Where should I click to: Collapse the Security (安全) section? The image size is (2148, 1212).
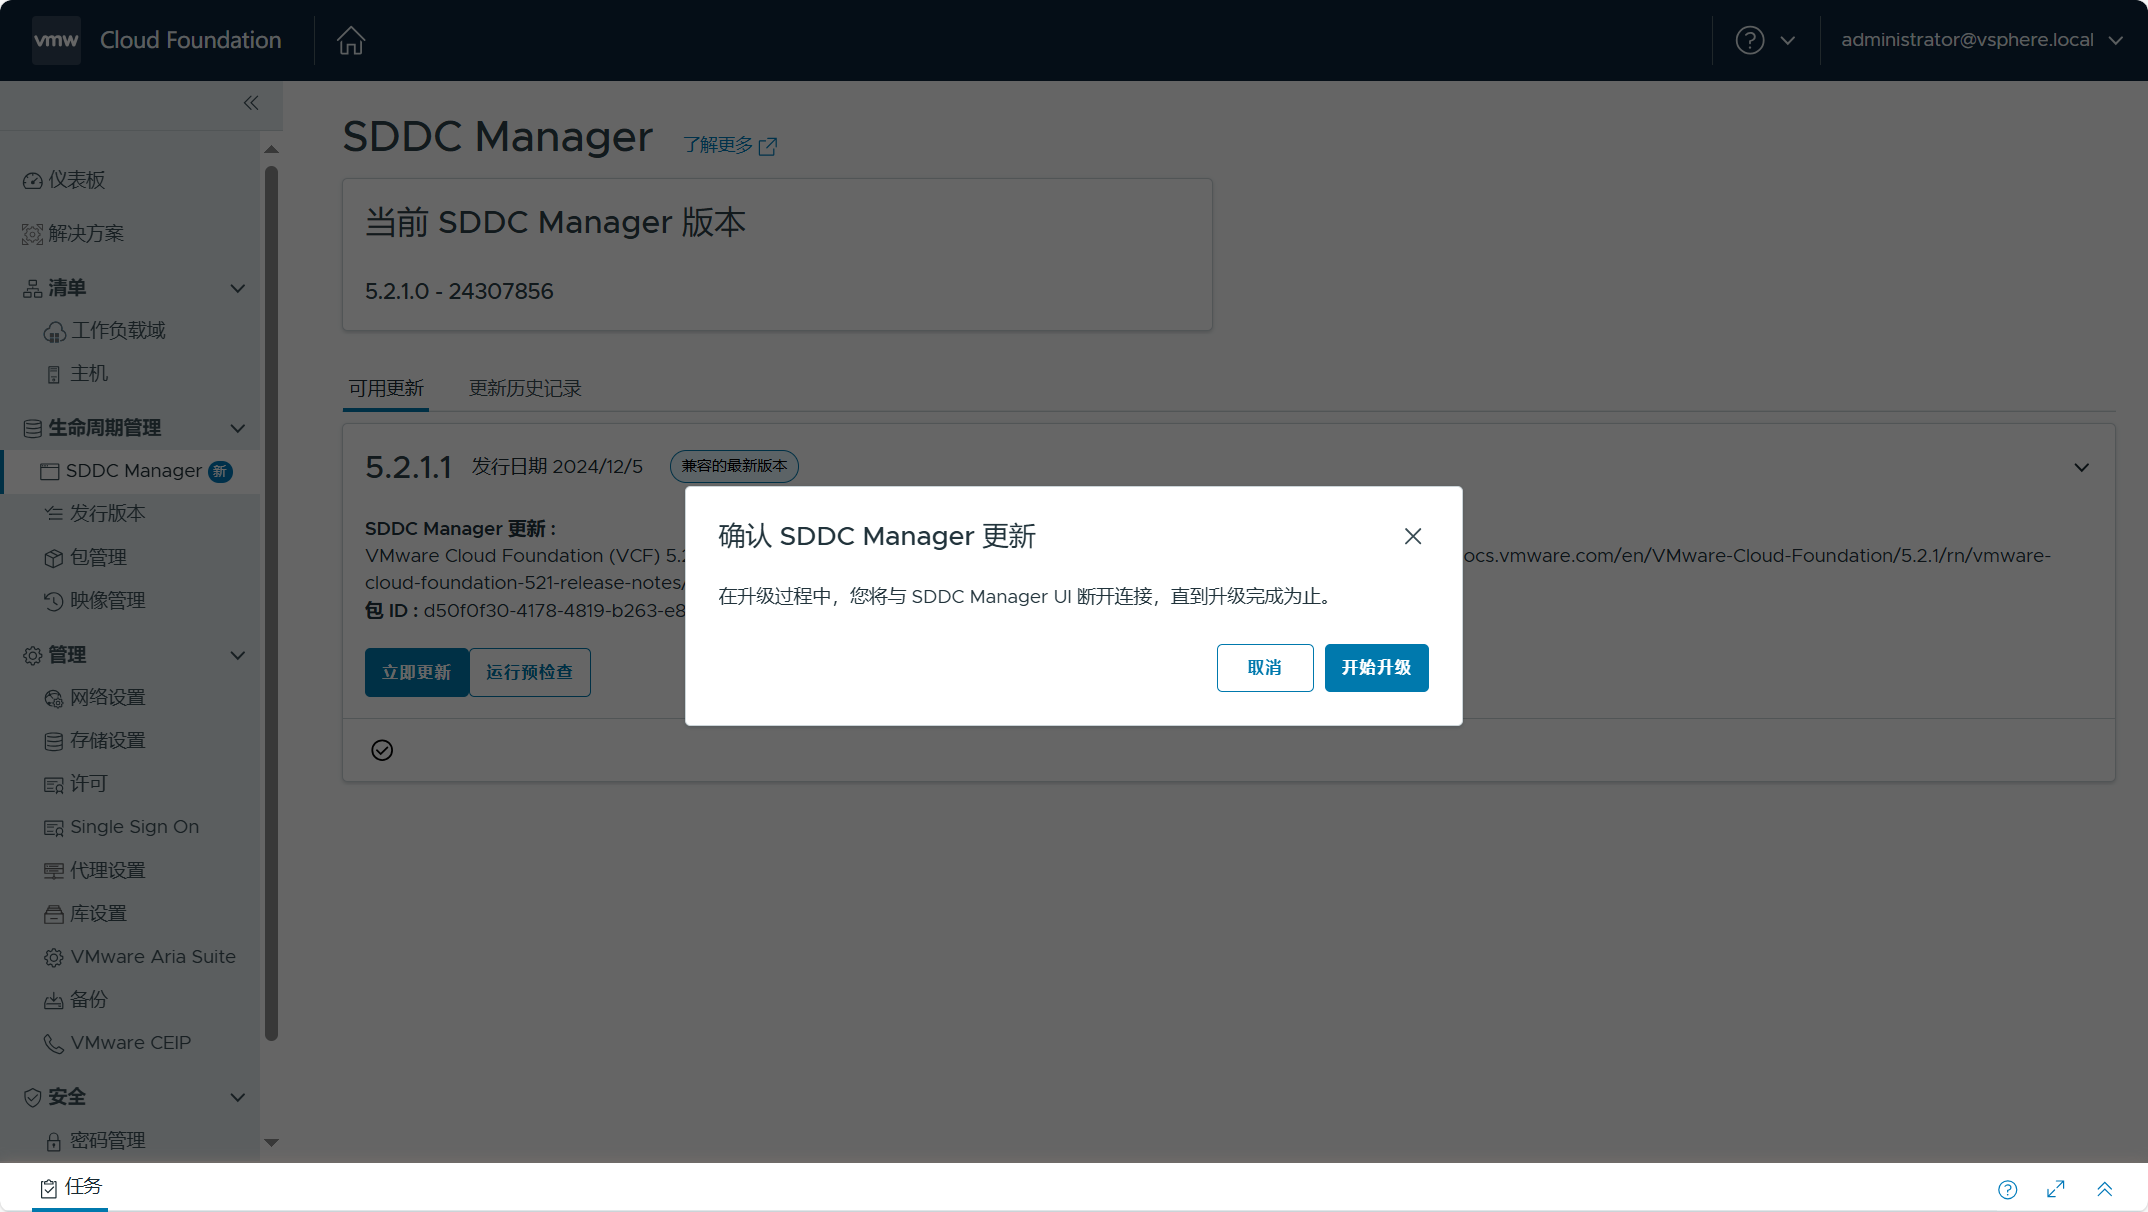coord(238,1097)
